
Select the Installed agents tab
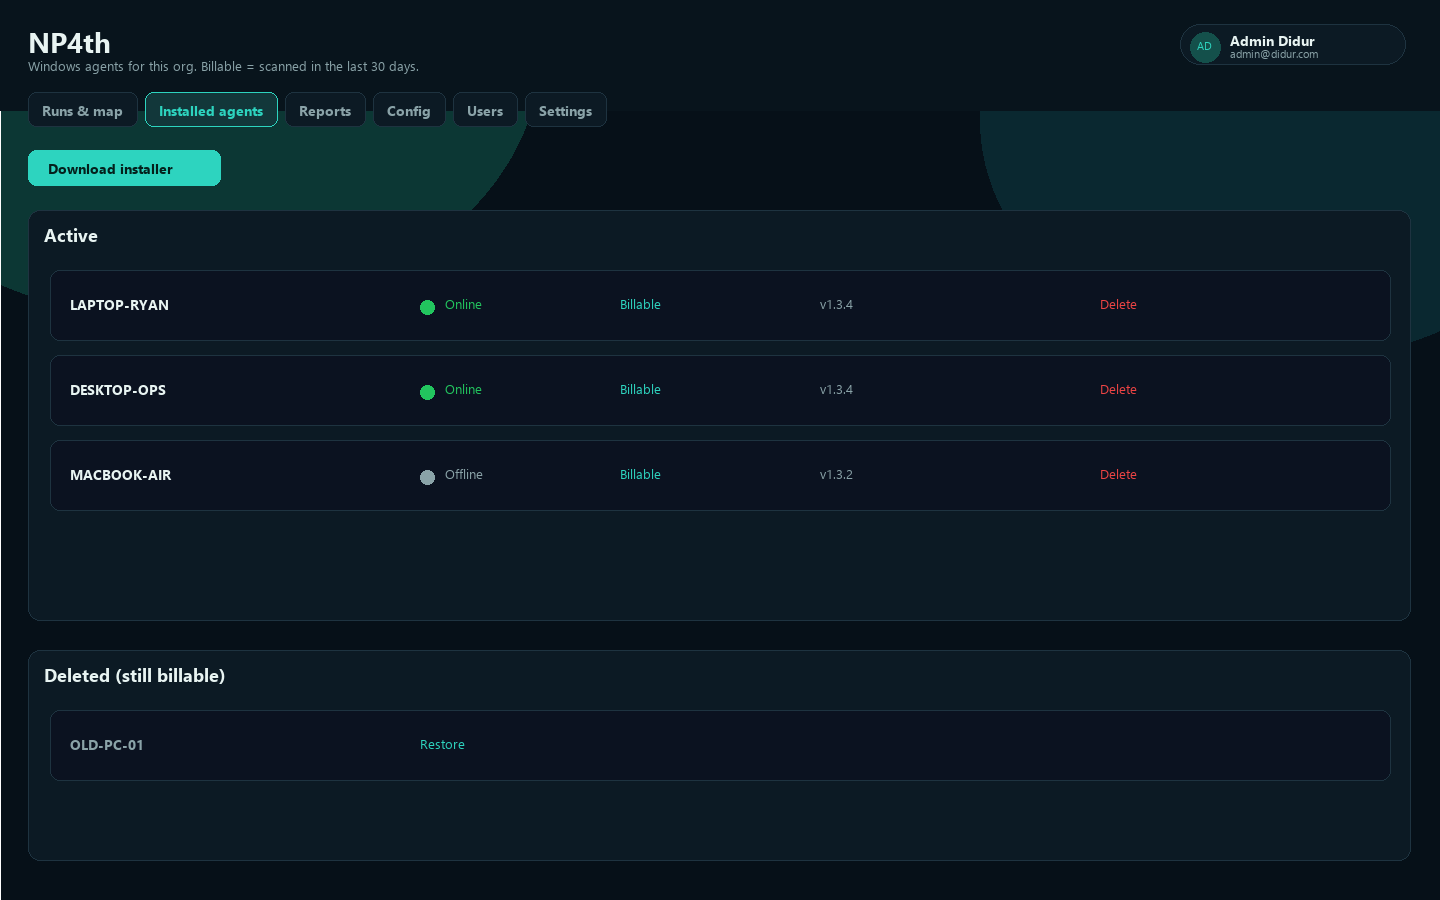click(x=211, y=110)
